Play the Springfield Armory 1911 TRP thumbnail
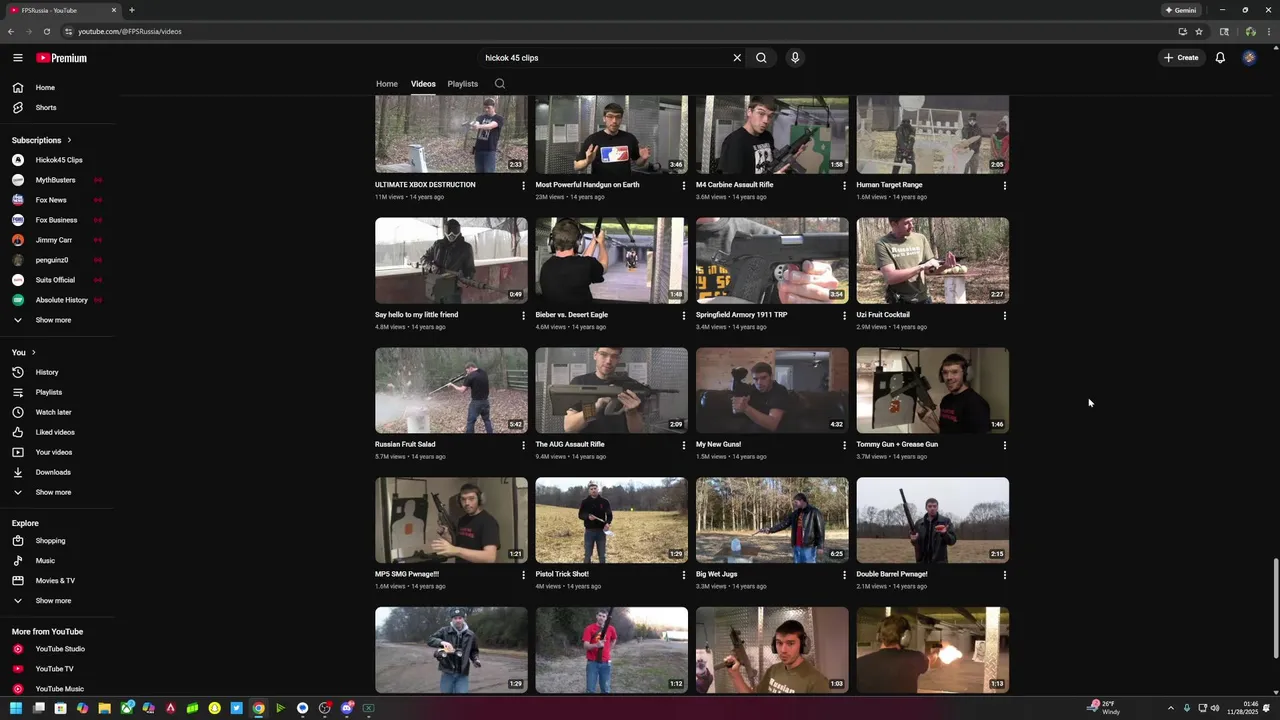 point(772,261)
